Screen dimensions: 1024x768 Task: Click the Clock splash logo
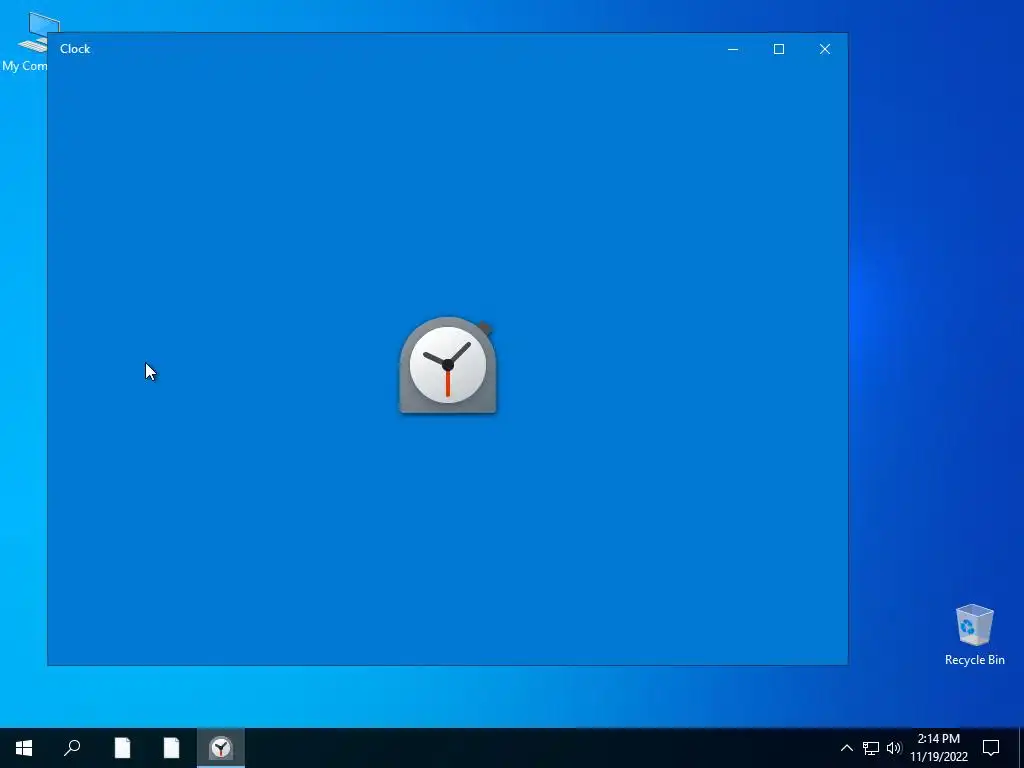(448, 366)
